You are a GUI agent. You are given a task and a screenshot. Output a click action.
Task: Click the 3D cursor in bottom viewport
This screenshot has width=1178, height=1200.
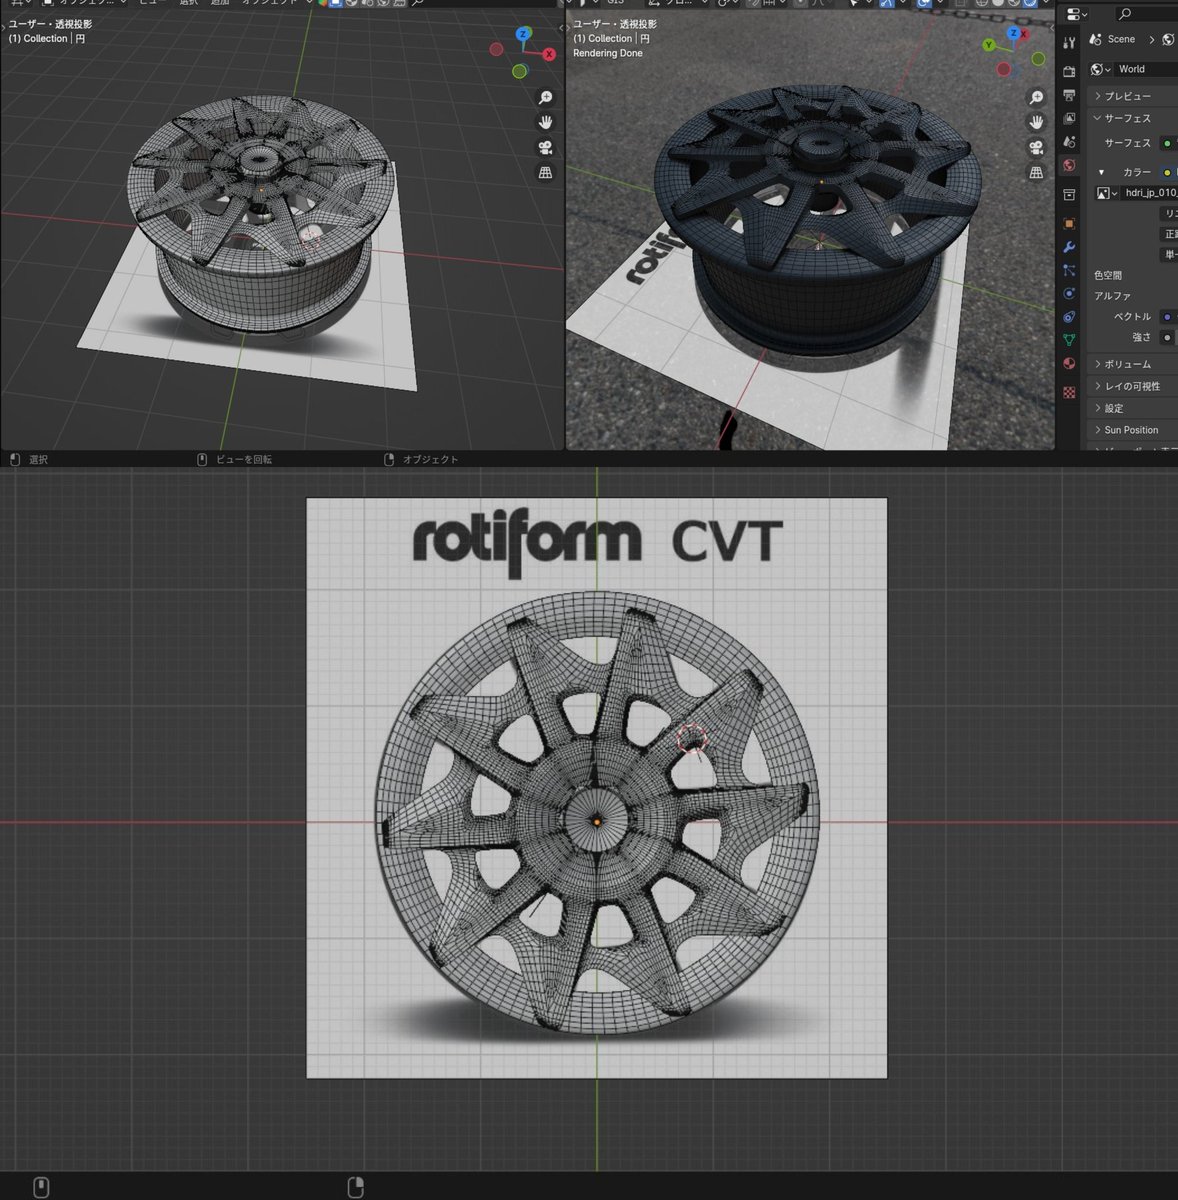tap(691, 739)
